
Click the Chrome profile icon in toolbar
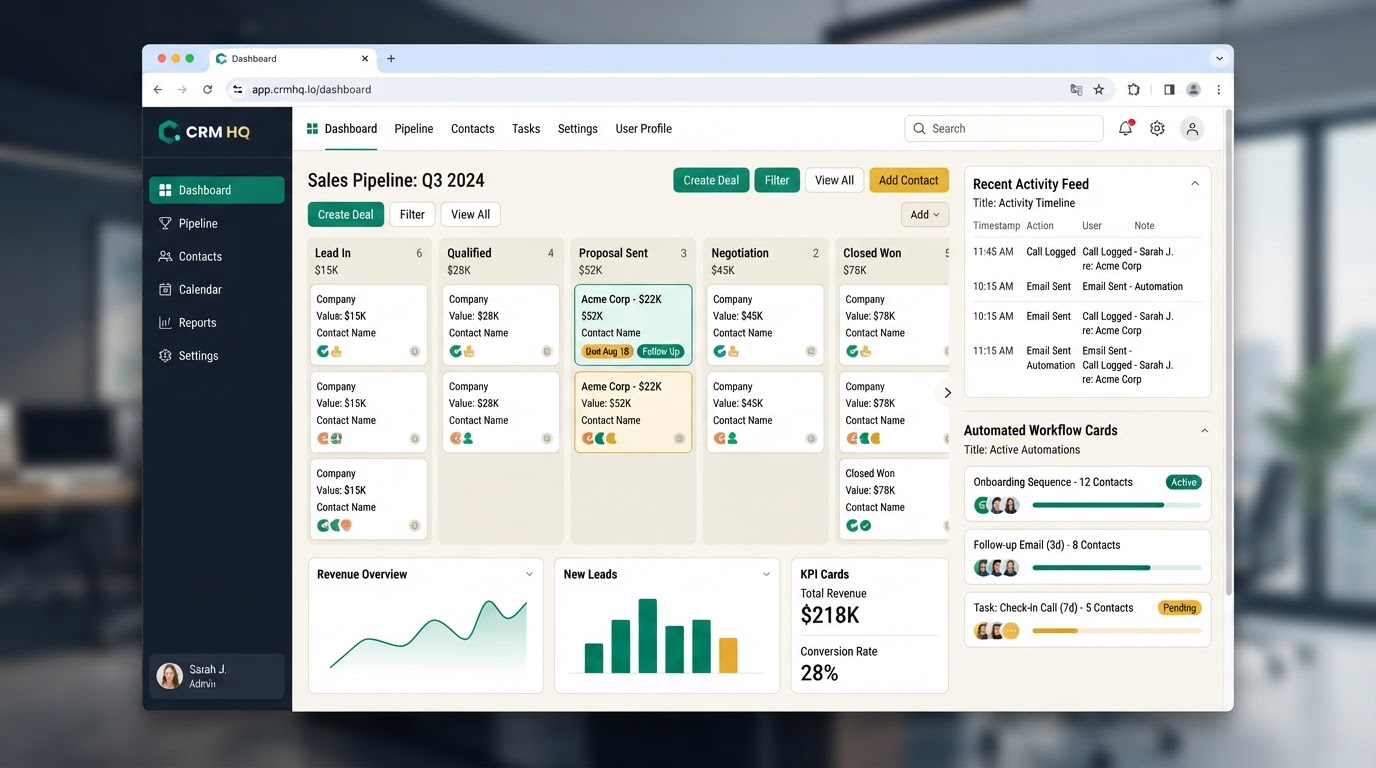(x=1193, y=89)
